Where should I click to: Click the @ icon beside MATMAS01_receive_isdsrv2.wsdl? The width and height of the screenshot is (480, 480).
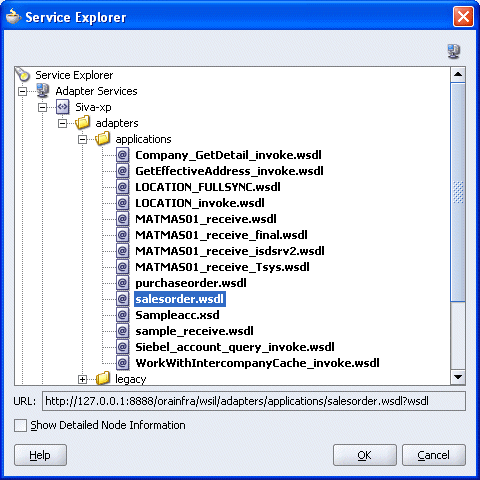(x=122, y=251)
